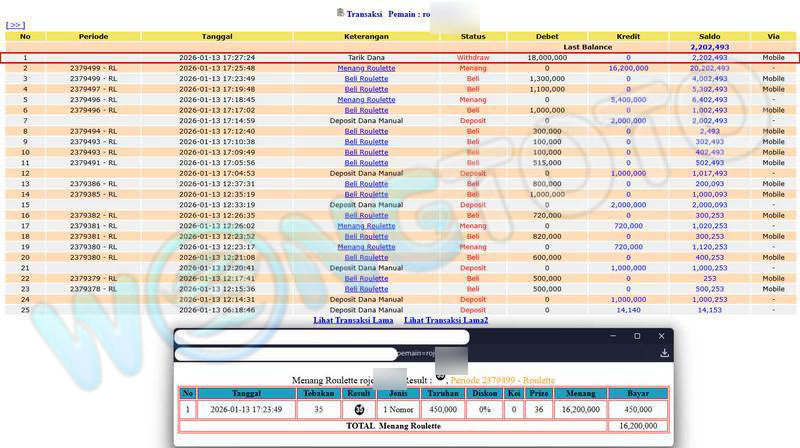Select the Tarik Dana withdraw row
The width and height of the screenshot is (800, 448).
[x=366, y=57]
